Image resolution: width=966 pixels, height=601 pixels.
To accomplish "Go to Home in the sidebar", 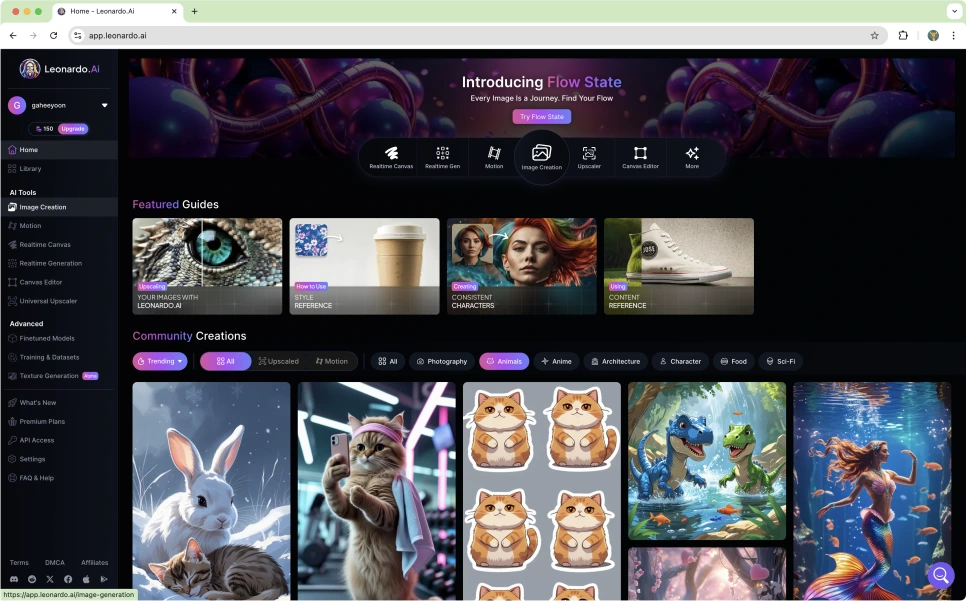I will point(59,150).
